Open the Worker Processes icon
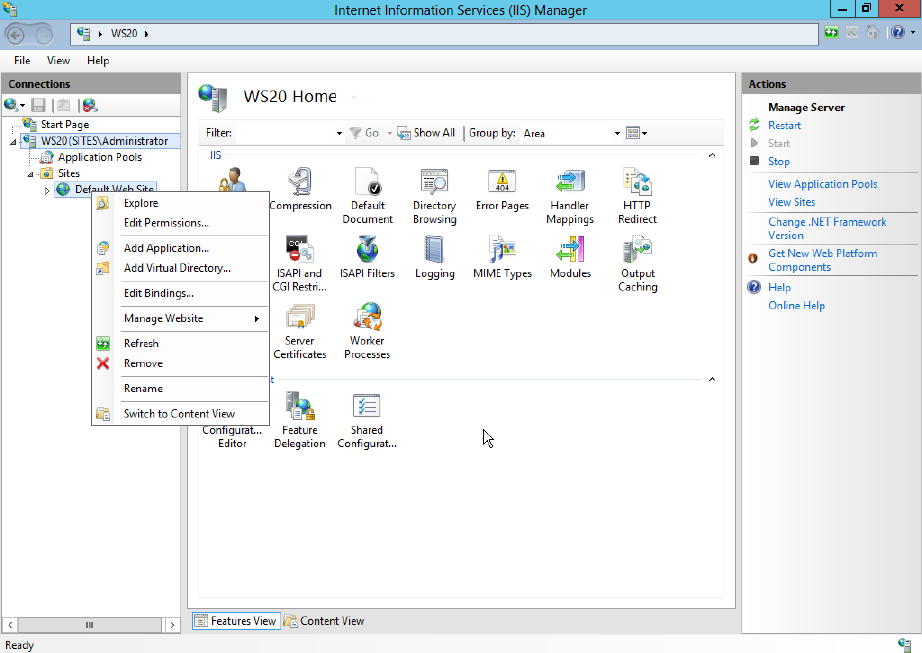 [x=367, y=331]
